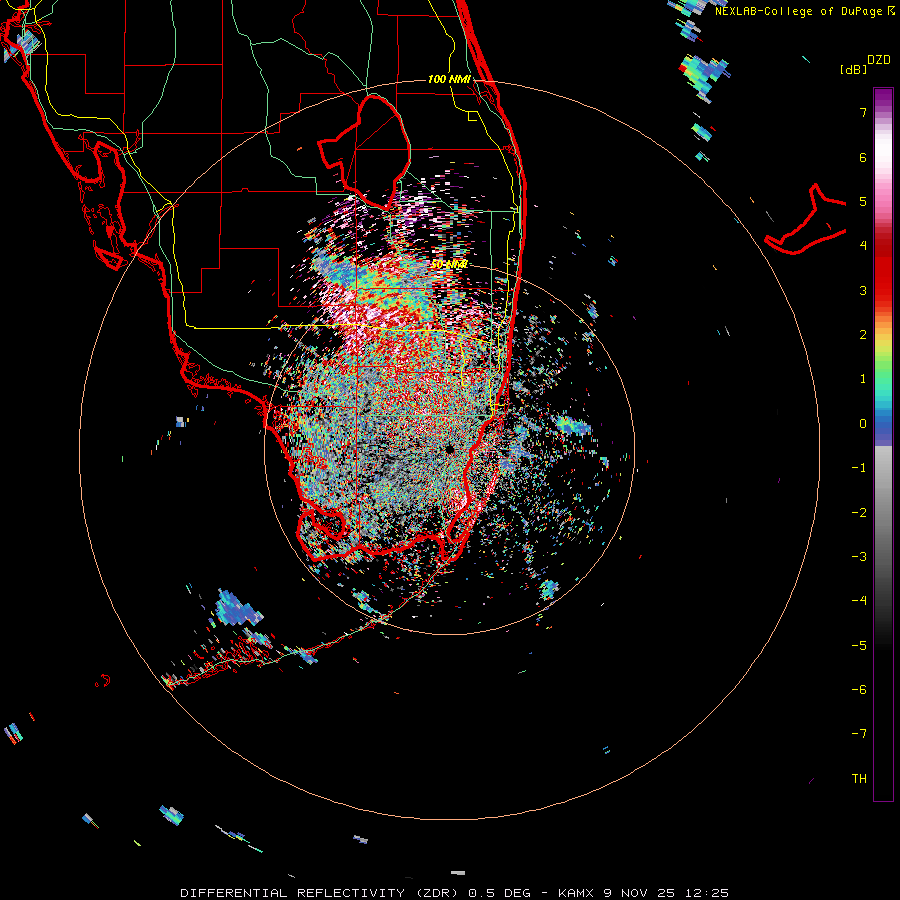Click the [dB] units label
900x900 pixels.
(854, 69)
